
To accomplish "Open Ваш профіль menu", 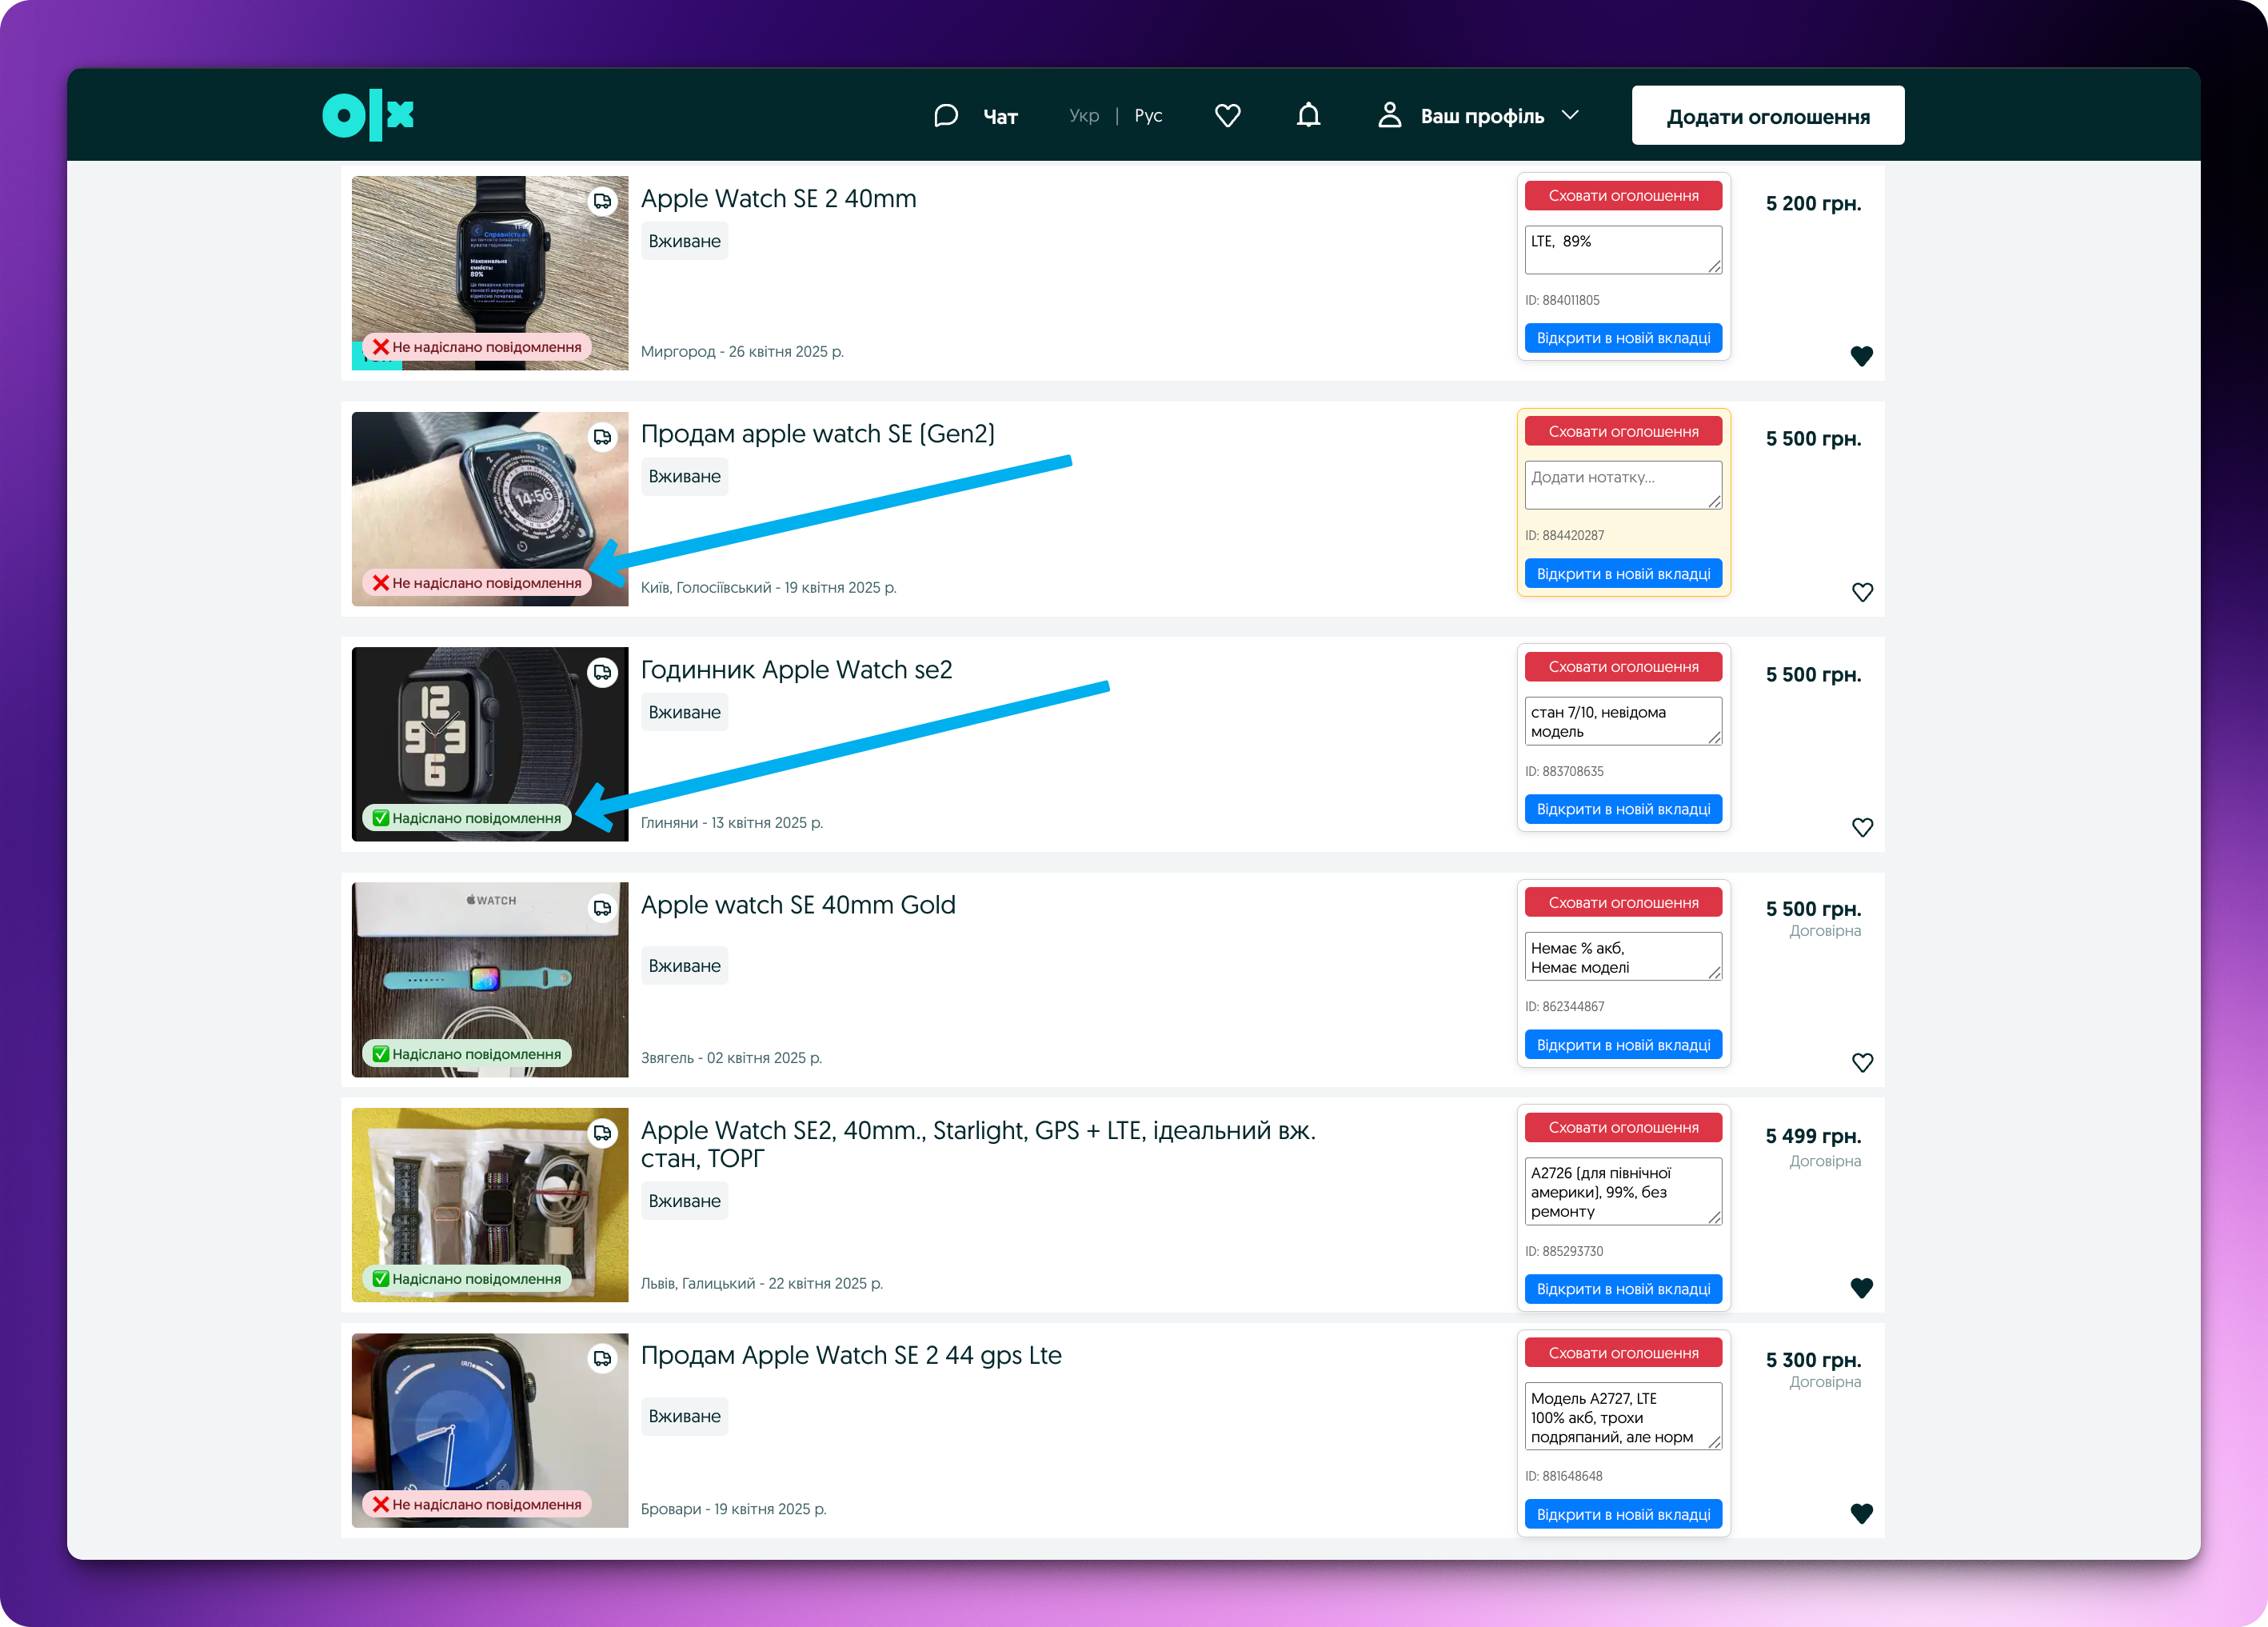I will pos(1482,116).
